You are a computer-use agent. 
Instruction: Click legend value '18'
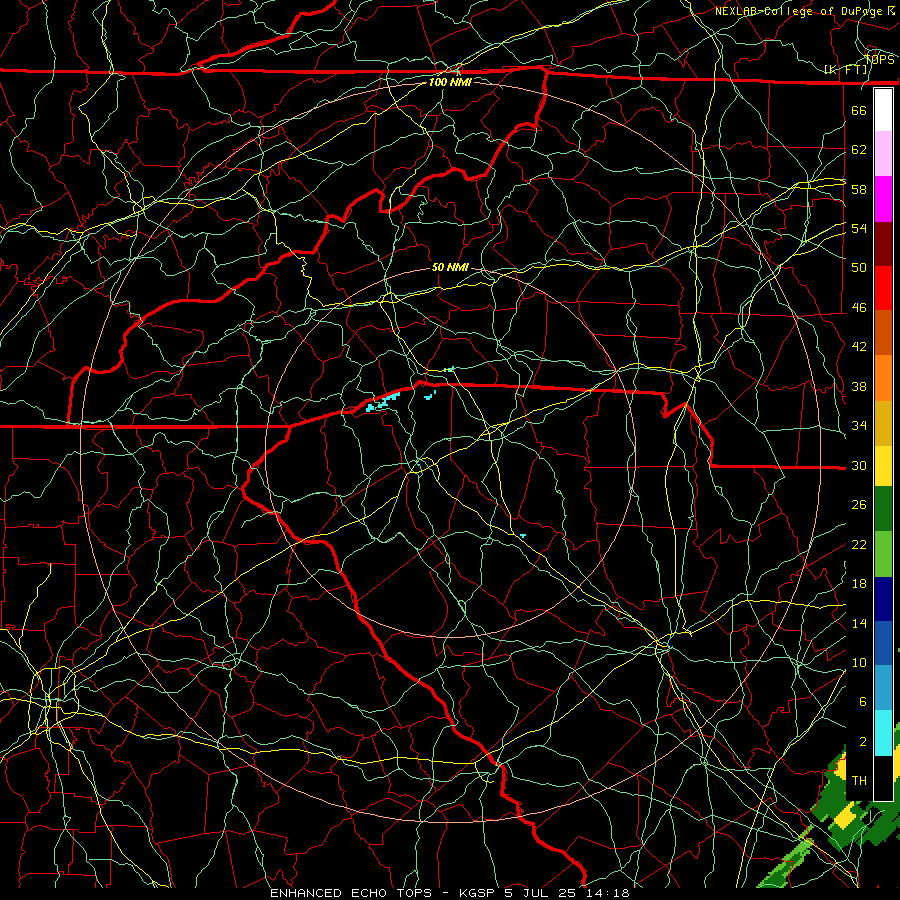pos(859,584)
